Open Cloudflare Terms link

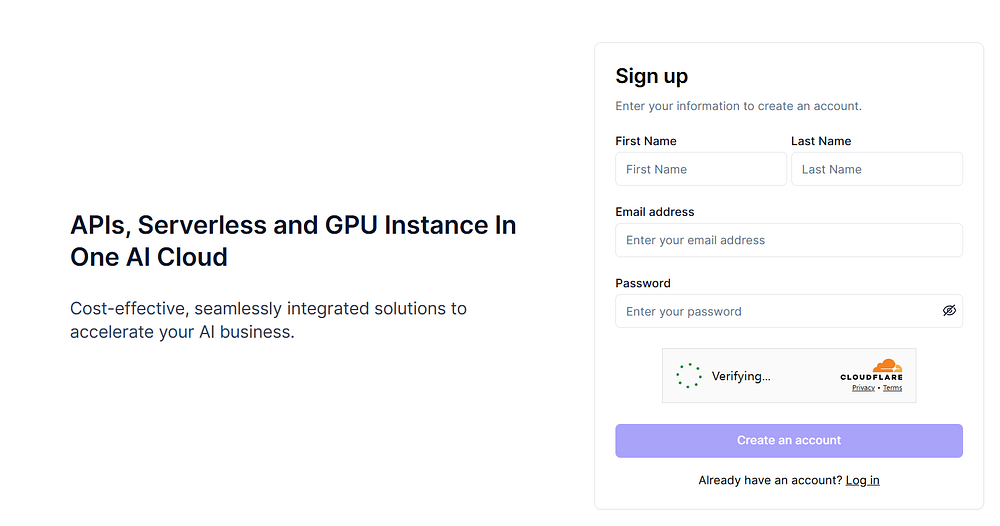pyautogui.click(x=892, y=388)
